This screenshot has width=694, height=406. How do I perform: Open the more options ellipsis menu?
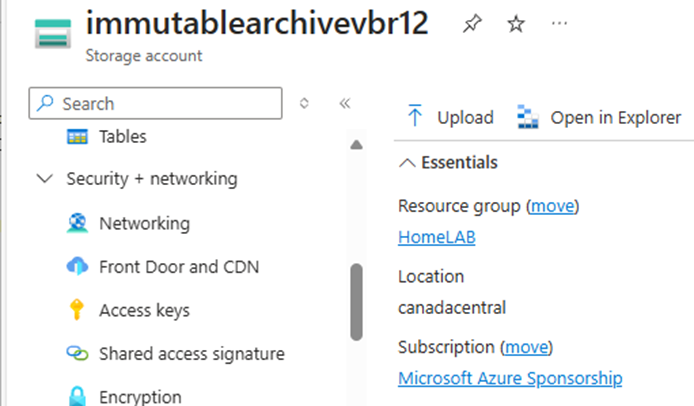click(x=560, y=24)
